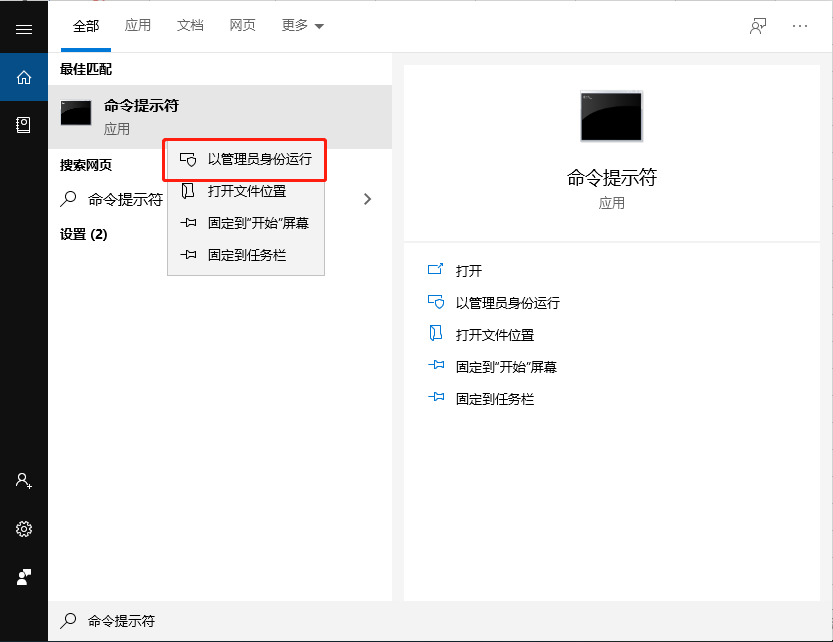The width and height of the screenshot is (833, 642).
Task: Expand the chevron next to 命令提示符 web result
Action: tap(367, 198)
